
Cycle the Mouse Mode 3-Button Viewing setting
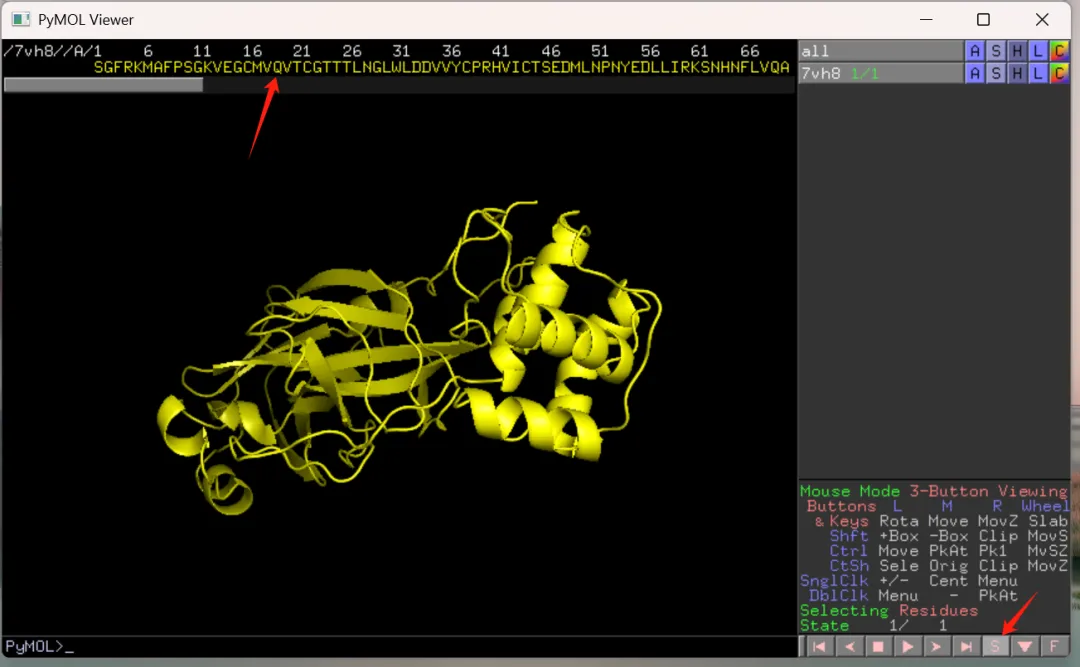(933, 491)
